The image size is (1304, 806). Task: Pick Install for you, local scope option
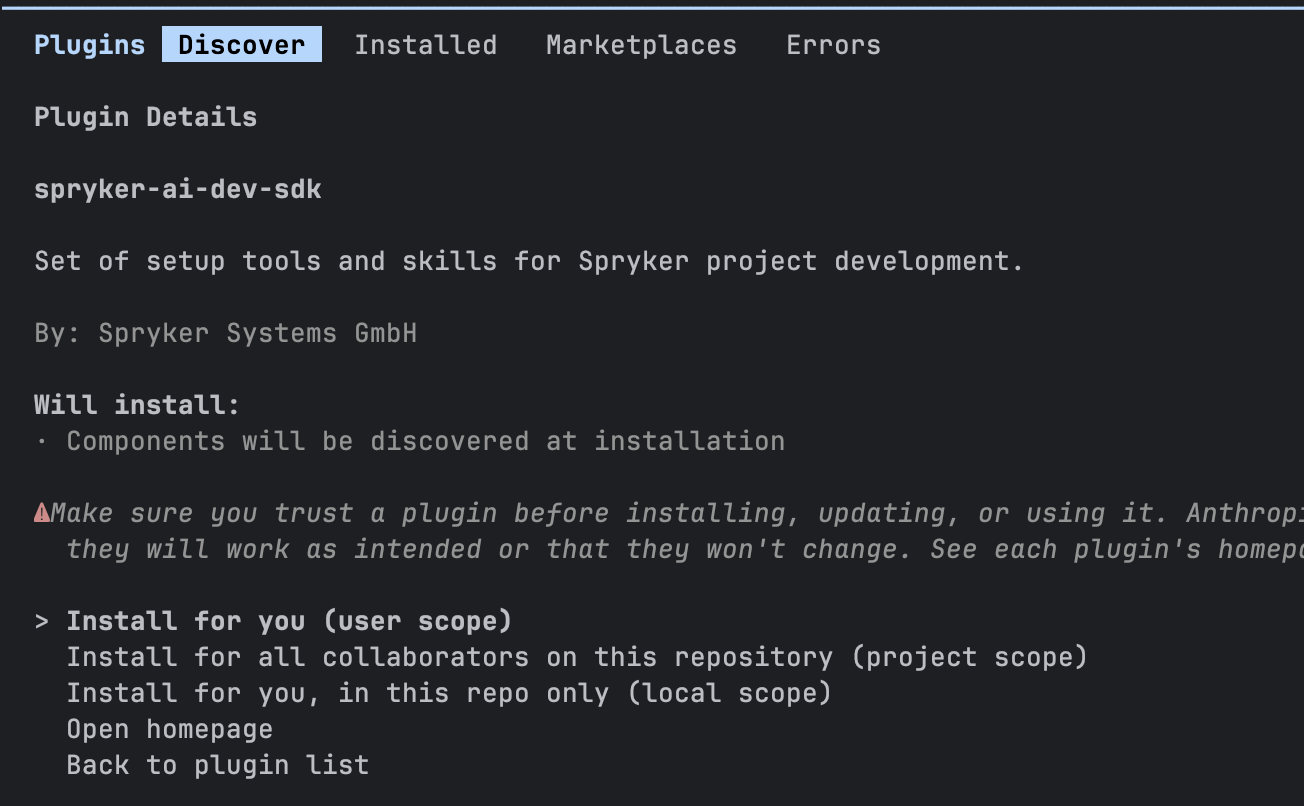pos(449,693)
